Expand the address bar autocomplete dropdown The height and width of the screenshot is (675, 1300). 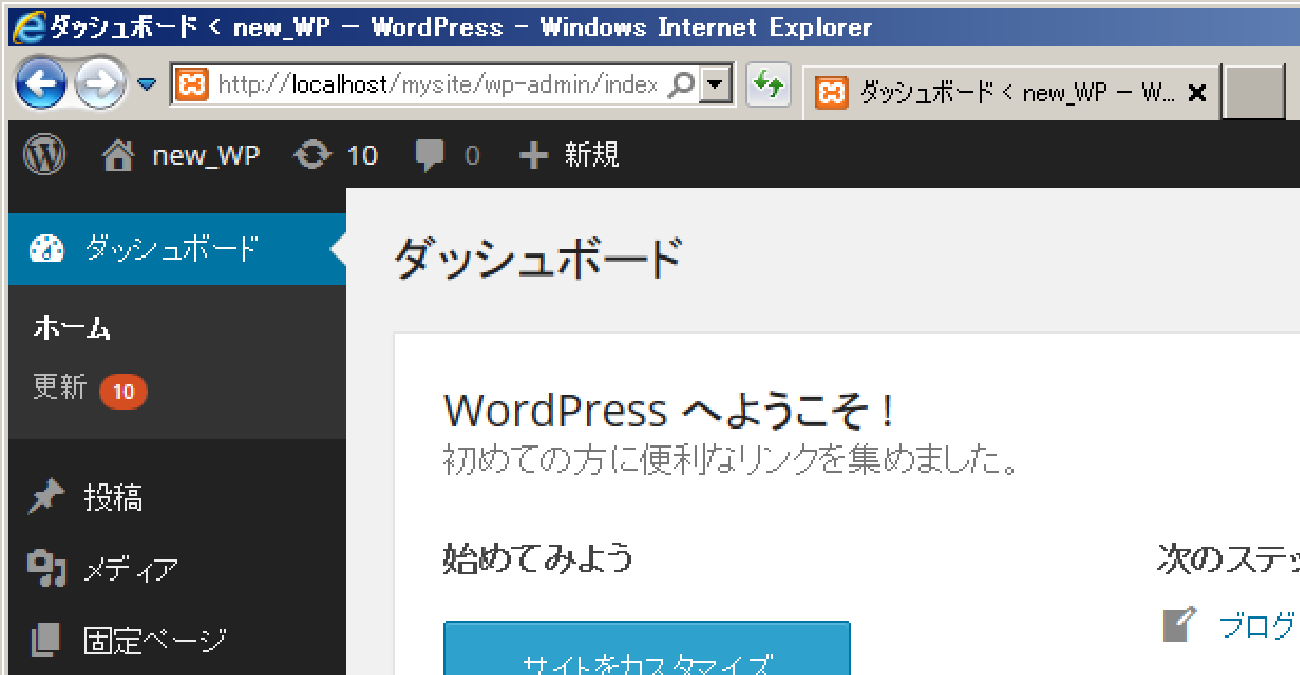point(715,85)
